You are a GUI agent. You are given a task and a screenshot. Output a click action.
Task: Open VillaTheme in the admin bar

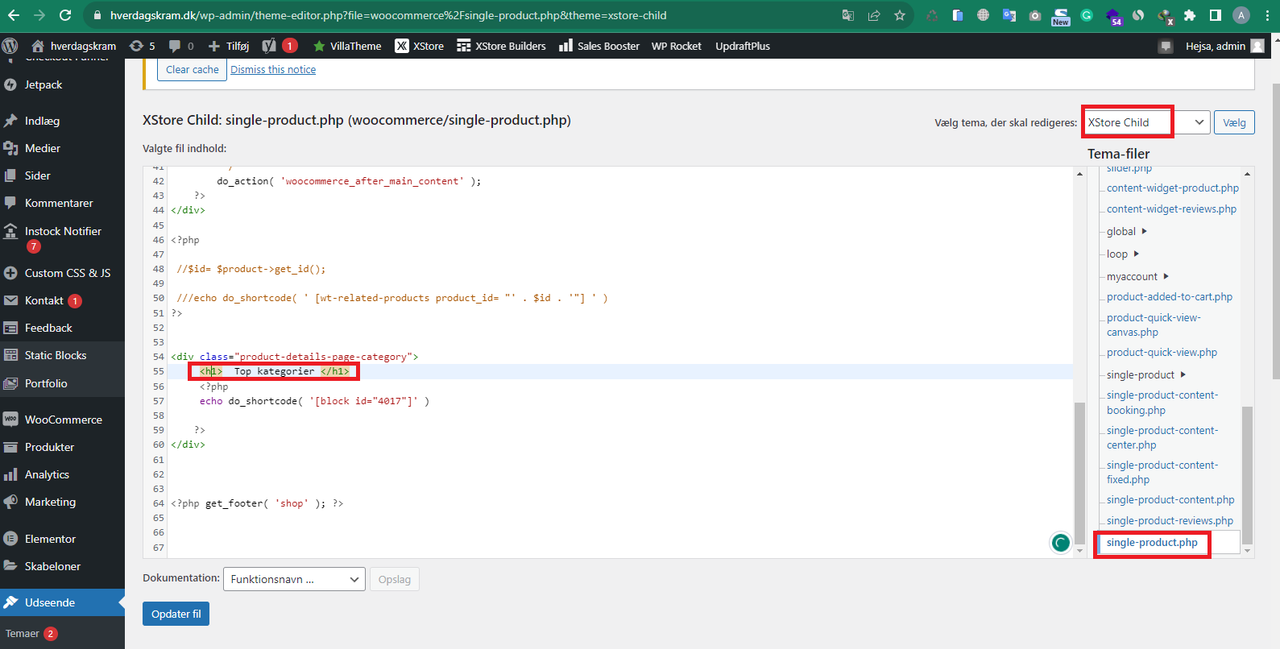point(346,46)
